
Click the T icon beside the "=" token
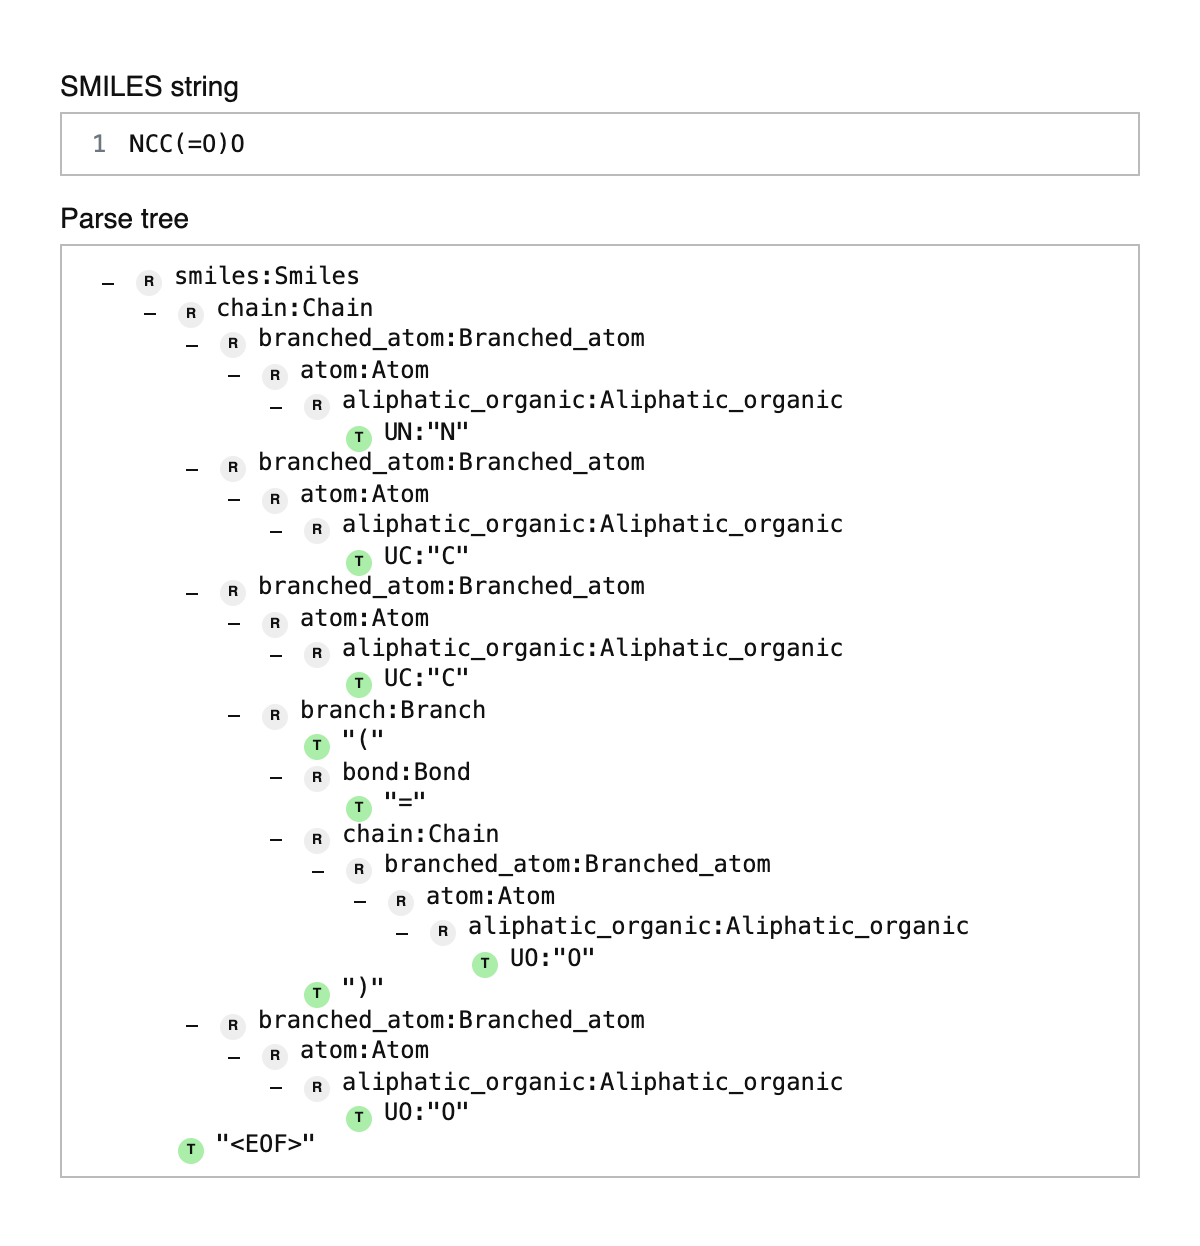coord(359,808)
